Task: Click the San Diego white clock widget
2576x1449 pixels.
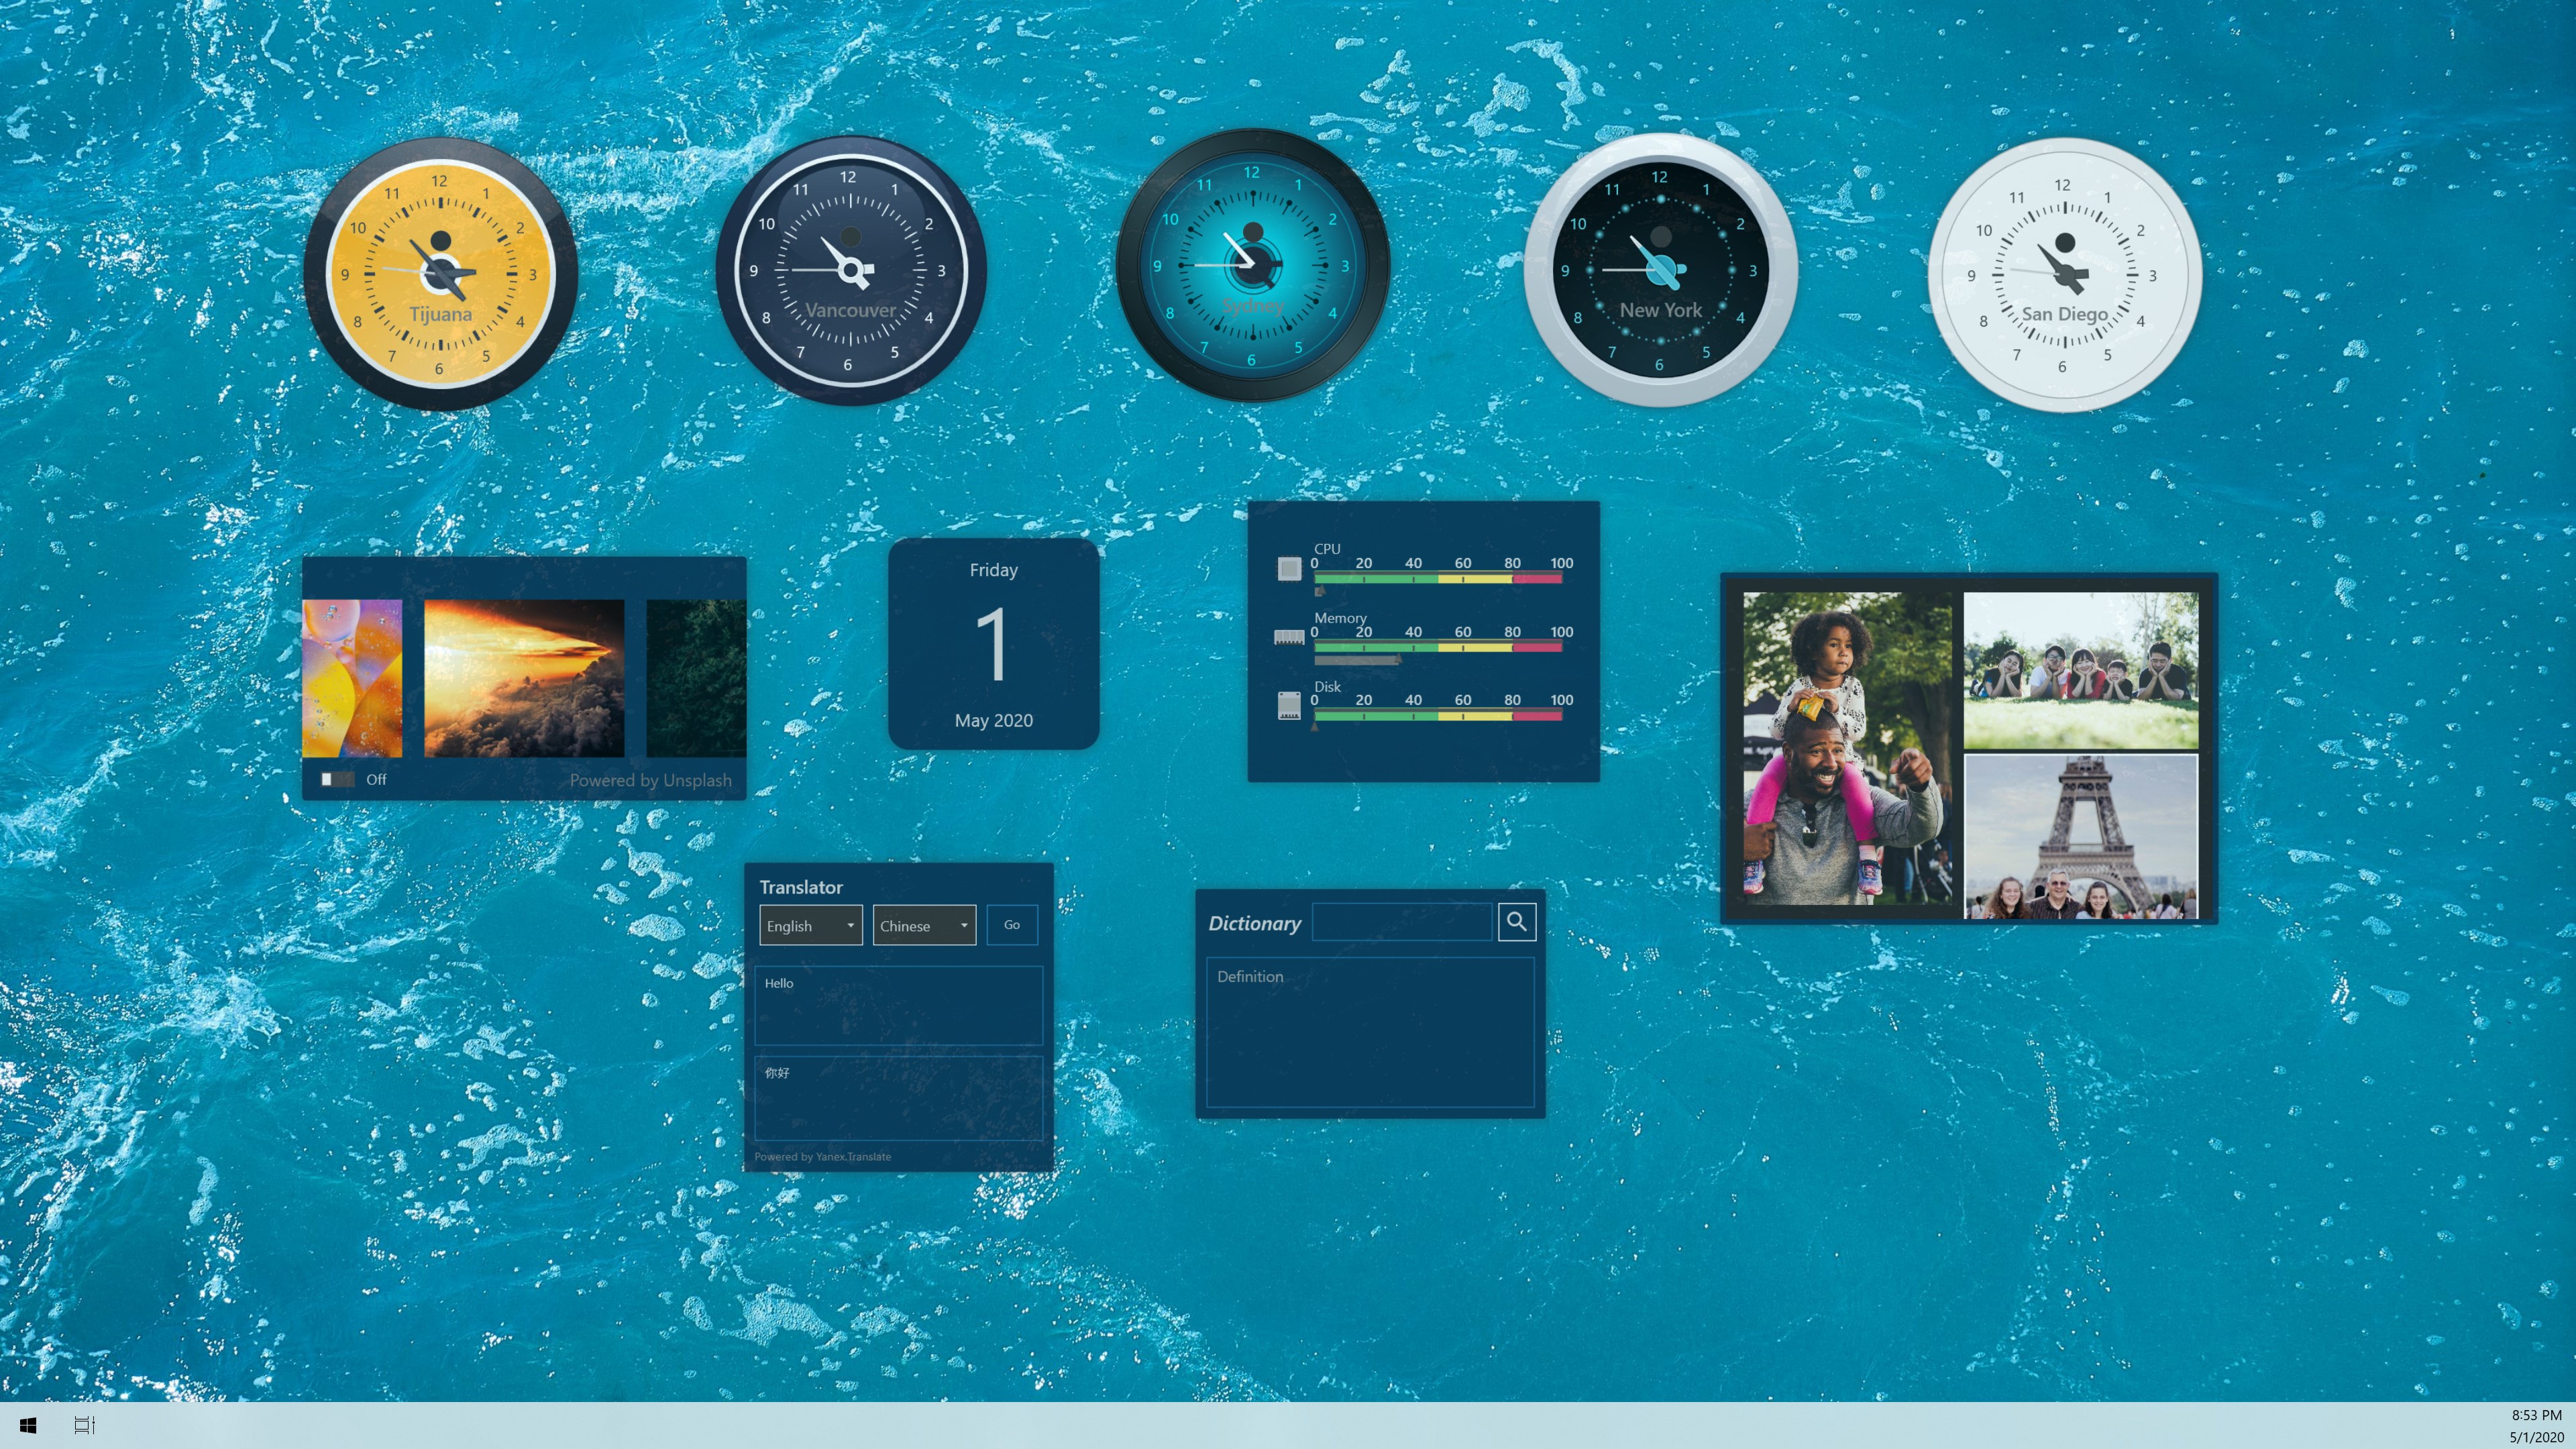Action: 2063,272
